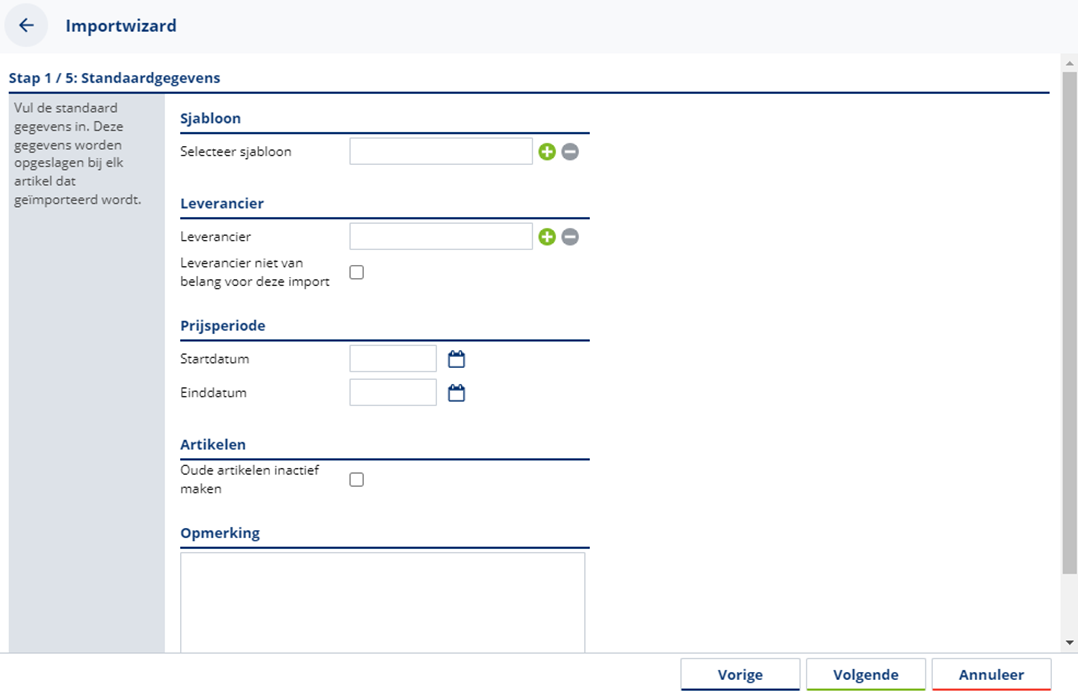The height and width of the screenshot is (694, 1078).
Task: Check 'Leverancier niet van belang voor deze import'
Action: click(x=356, y=272)
